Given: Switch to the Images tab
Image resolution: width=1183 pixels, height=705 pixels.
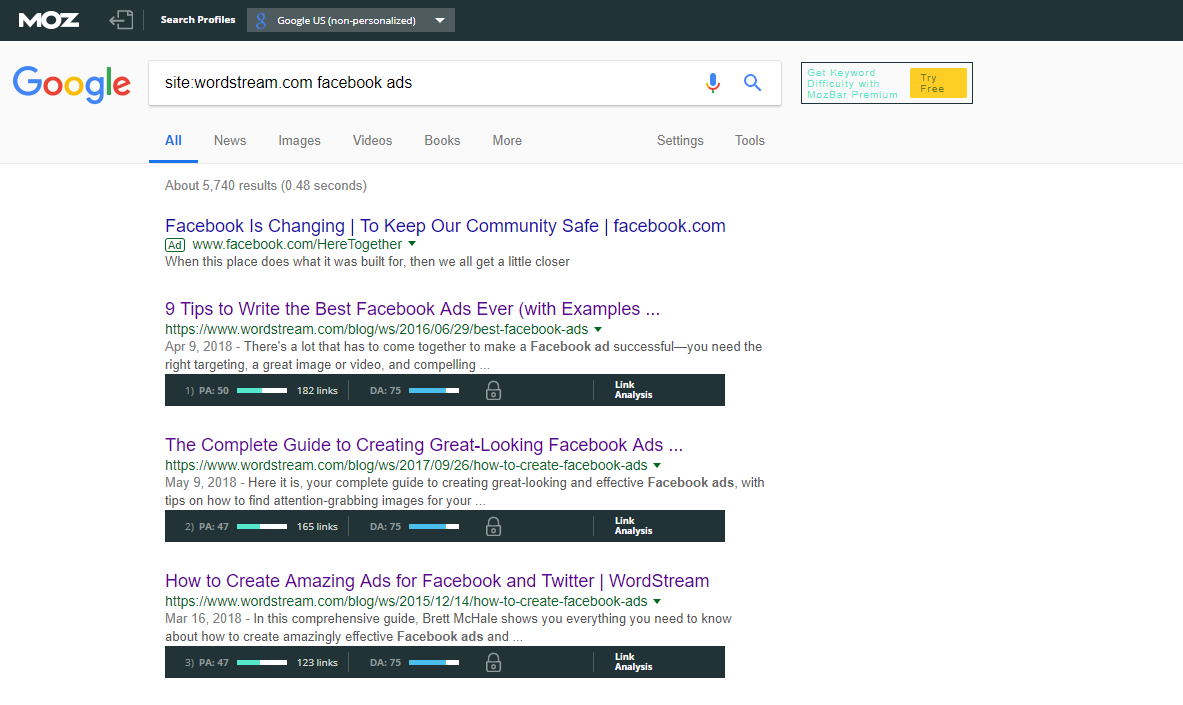Looking at the screenshot, I should point(299,141).
